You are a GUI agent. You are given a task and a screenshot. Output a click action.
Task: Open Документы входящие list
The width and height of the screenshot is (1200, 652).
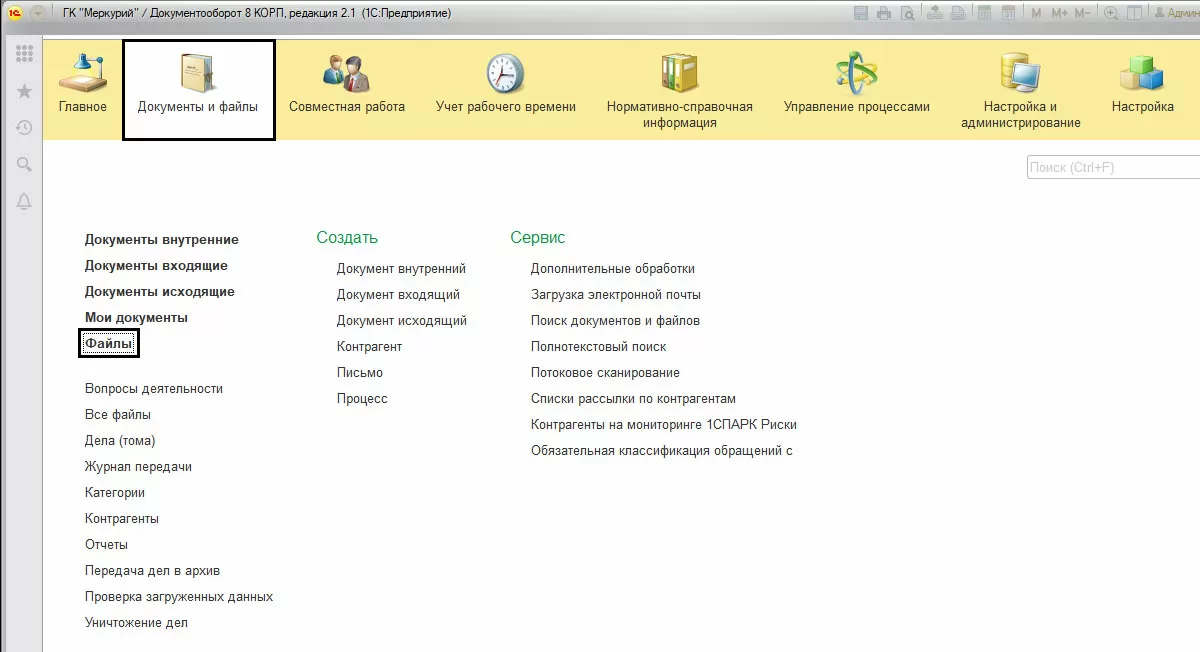156,266
